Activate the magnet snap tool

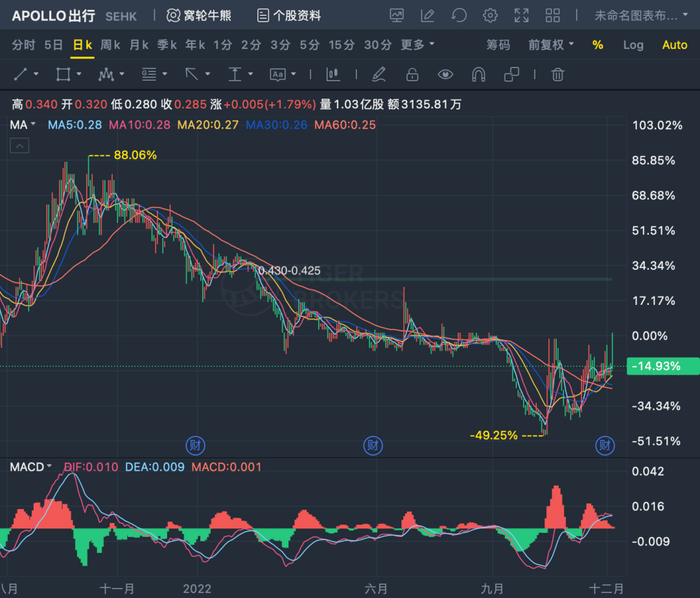point(478,74)
